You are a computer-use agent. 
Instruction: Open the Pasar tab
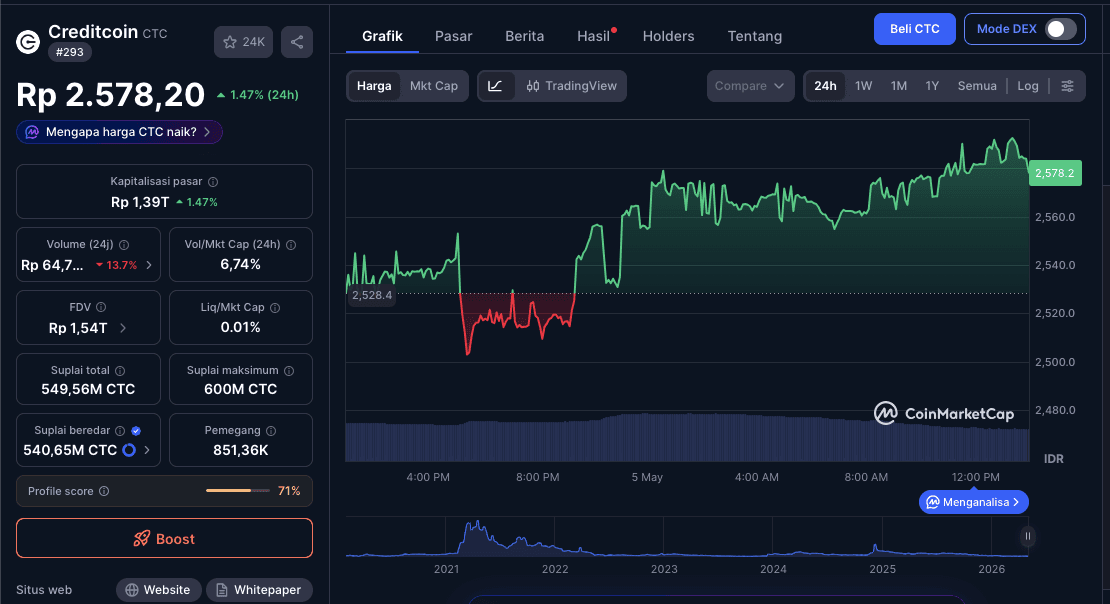pyautogui.click(x=453, y=36)
